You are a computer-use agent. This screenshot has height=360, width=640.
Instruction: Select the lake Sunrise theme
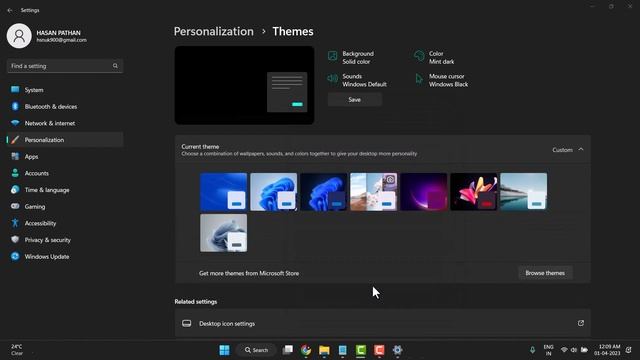coord(524,192)
